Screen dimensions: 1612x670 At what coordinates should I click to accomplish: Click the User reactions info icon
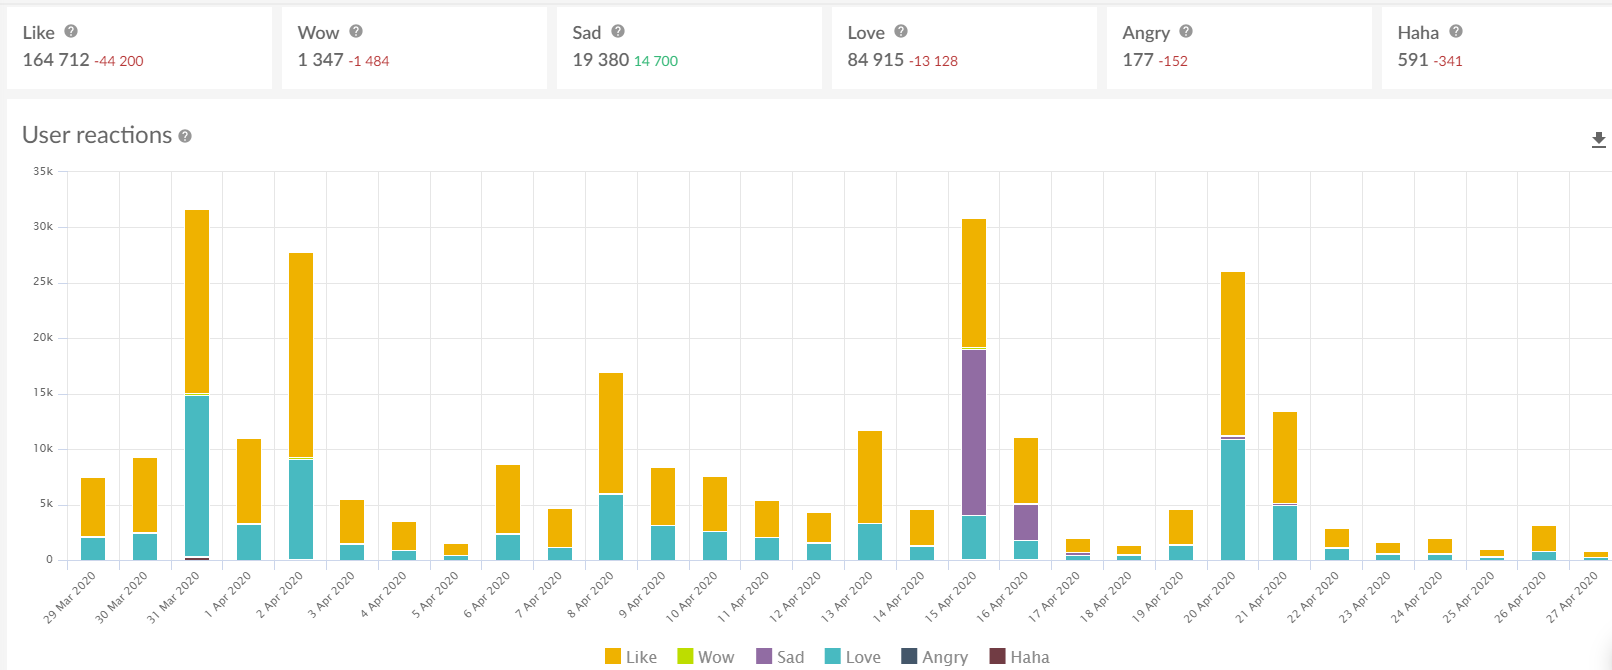tap(185, 136)
